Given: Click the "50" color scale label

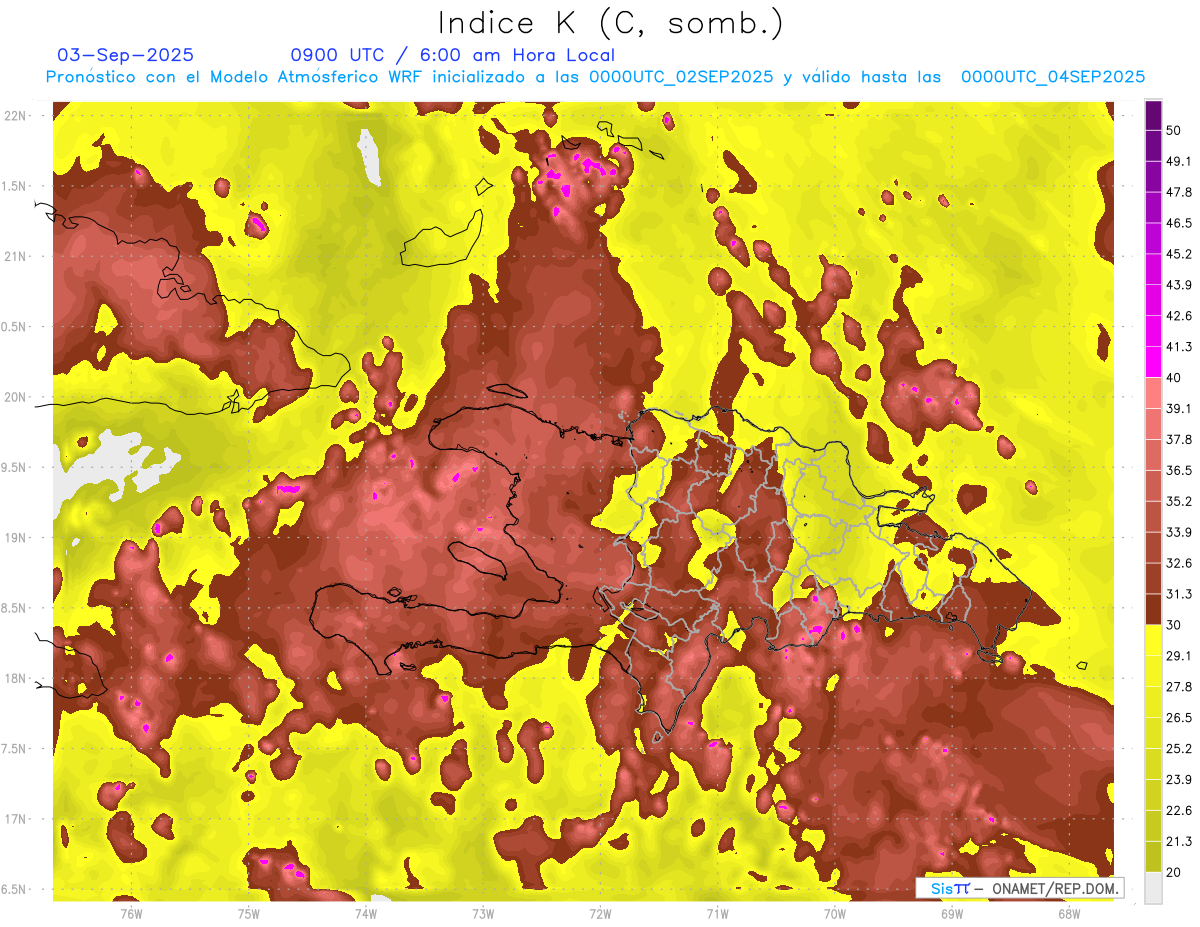Looking at the screenshot, I should (x=1174, y=130).
